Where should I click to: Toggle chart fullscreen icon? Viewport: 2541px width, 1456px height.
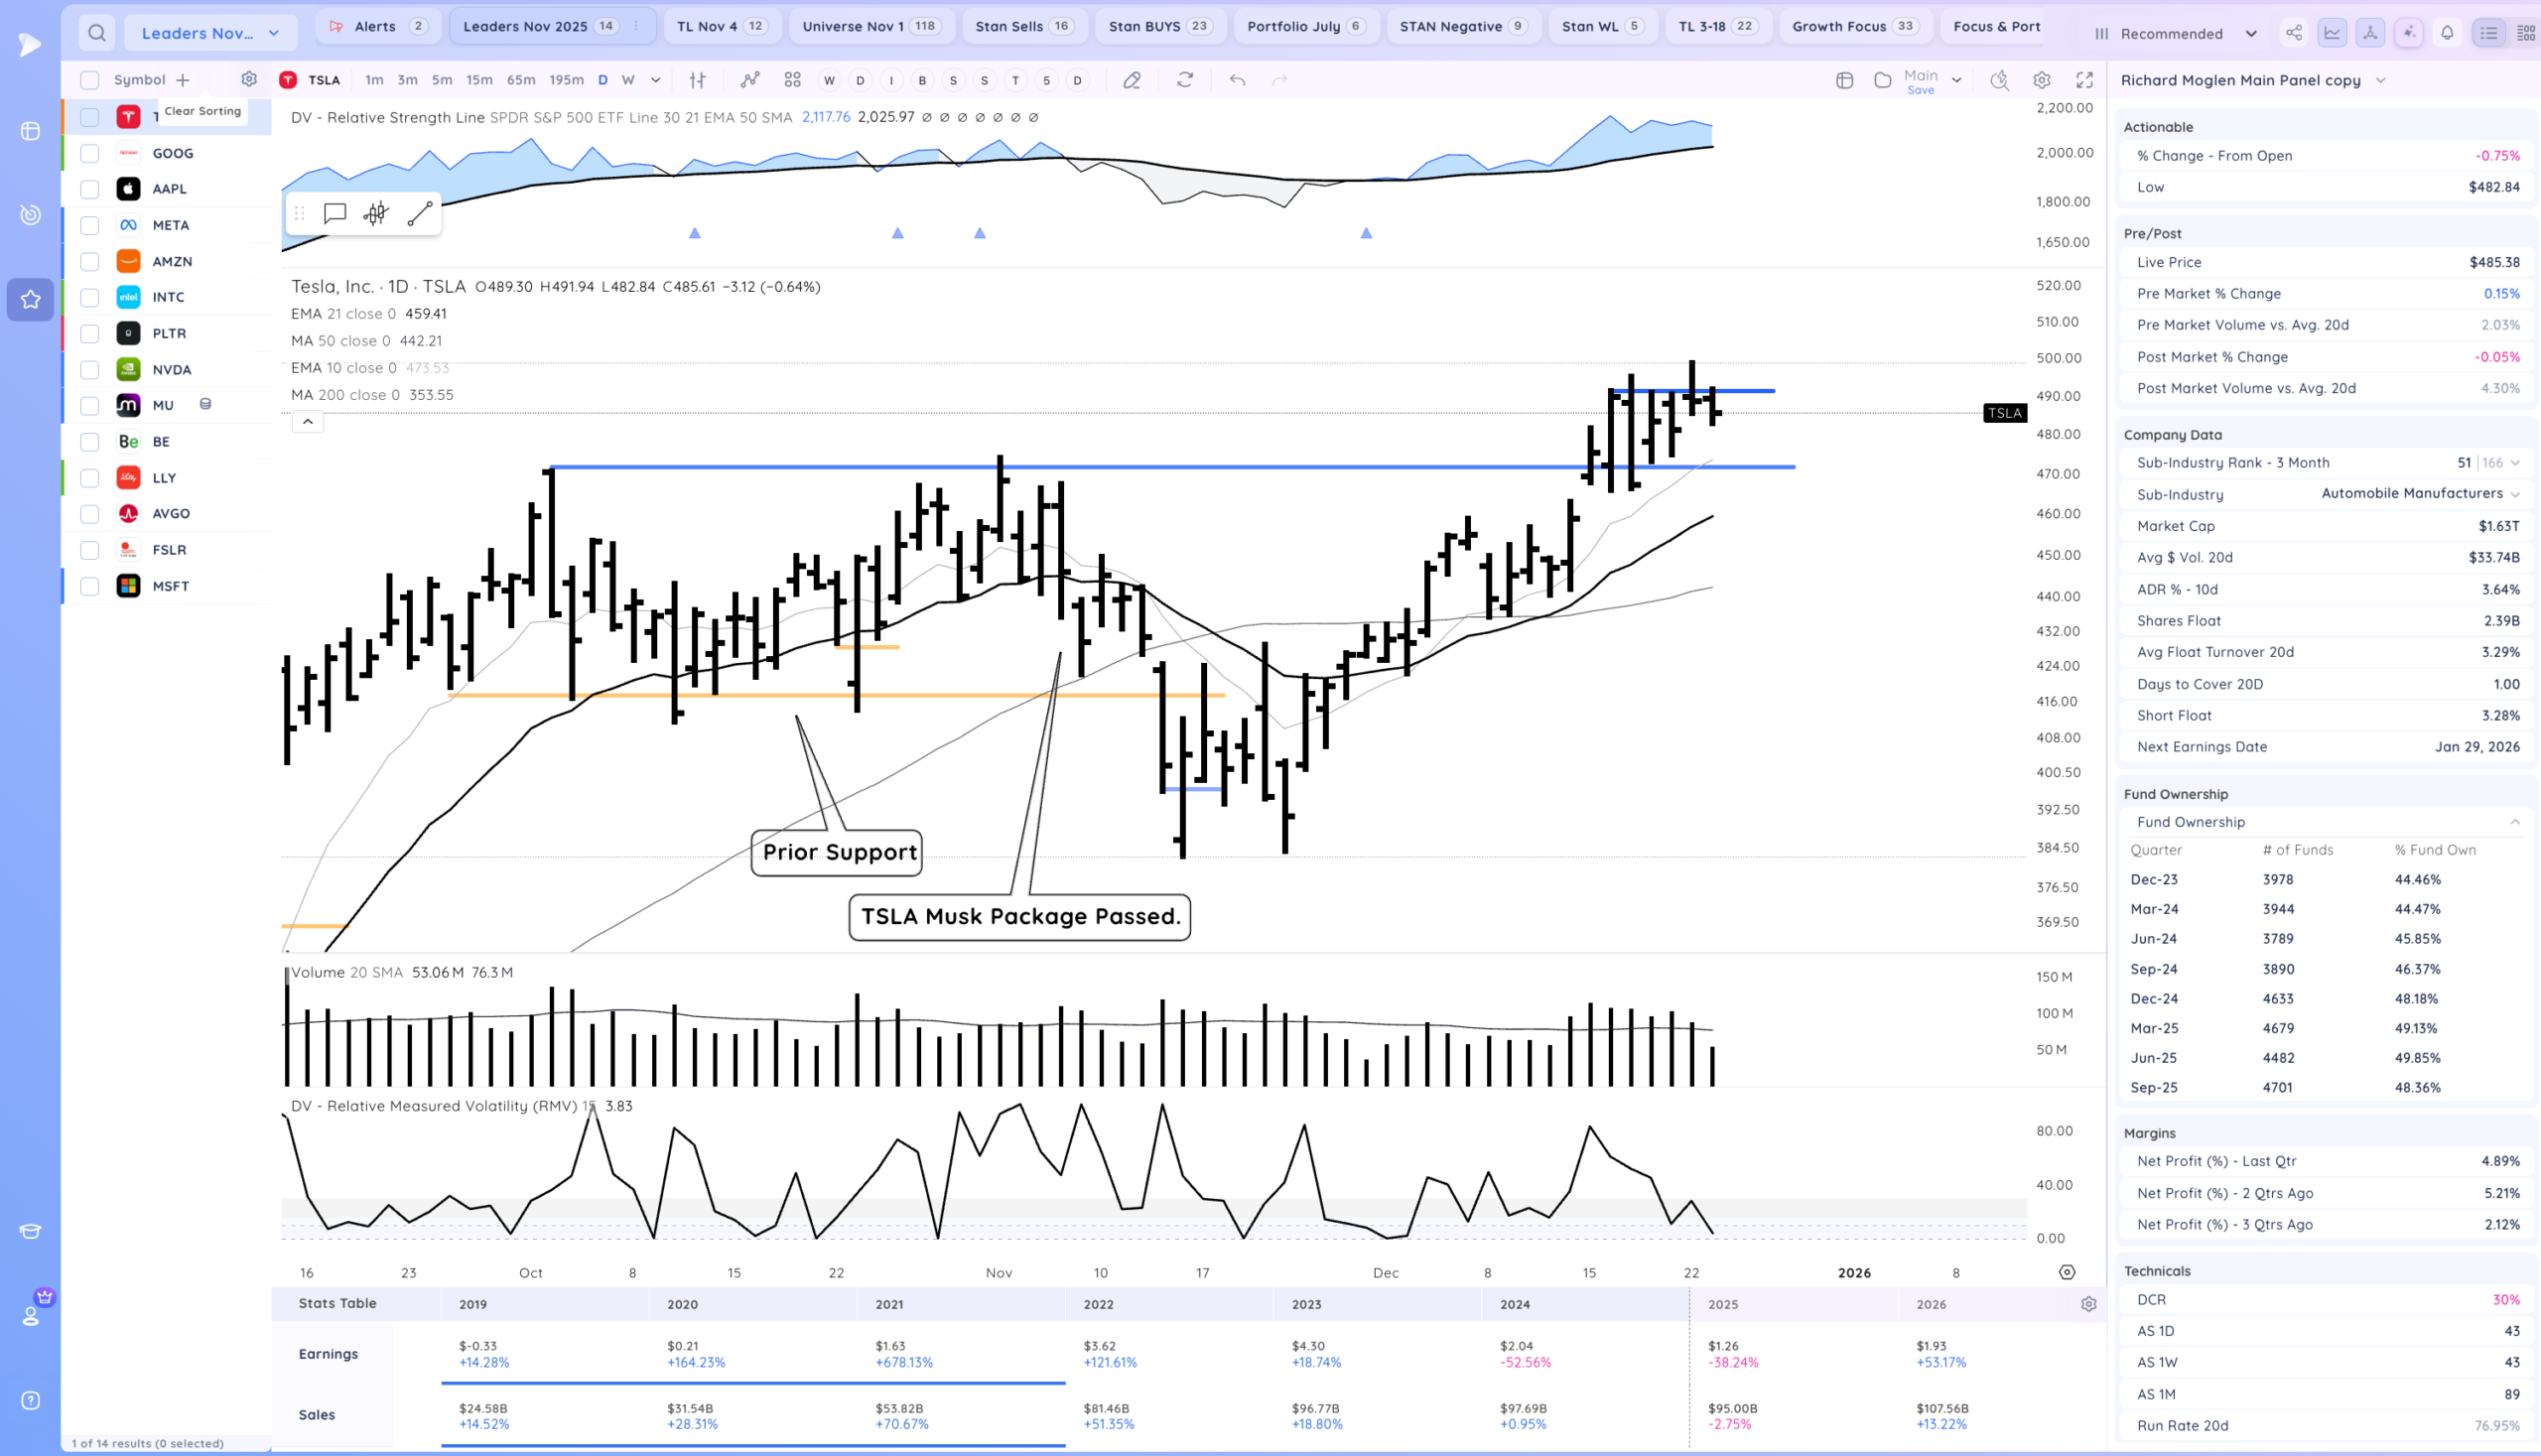(2084, 80)
